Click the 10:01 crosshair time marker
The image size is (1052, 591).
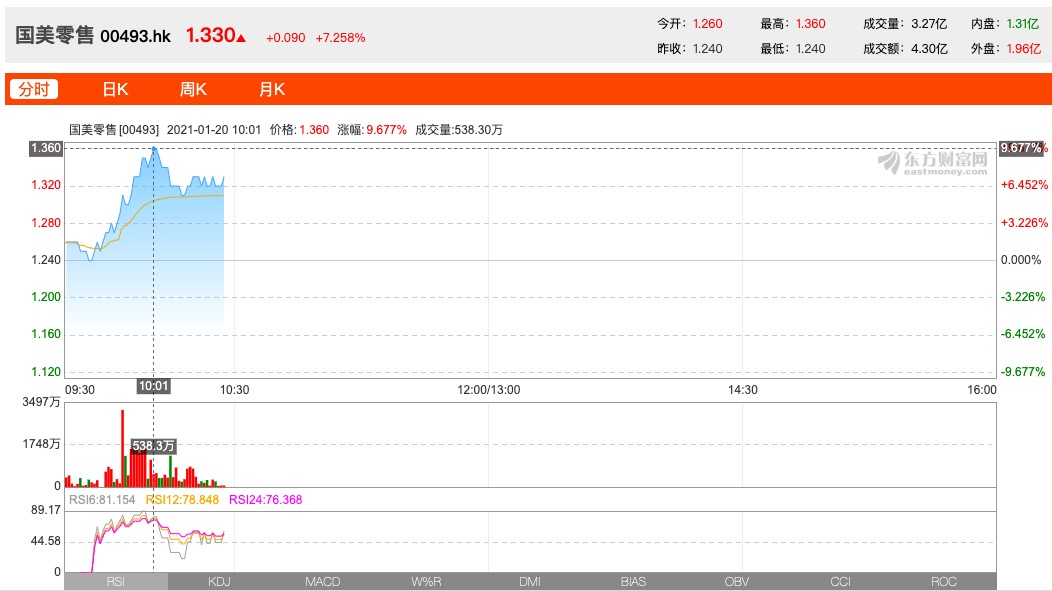[153, 386]
